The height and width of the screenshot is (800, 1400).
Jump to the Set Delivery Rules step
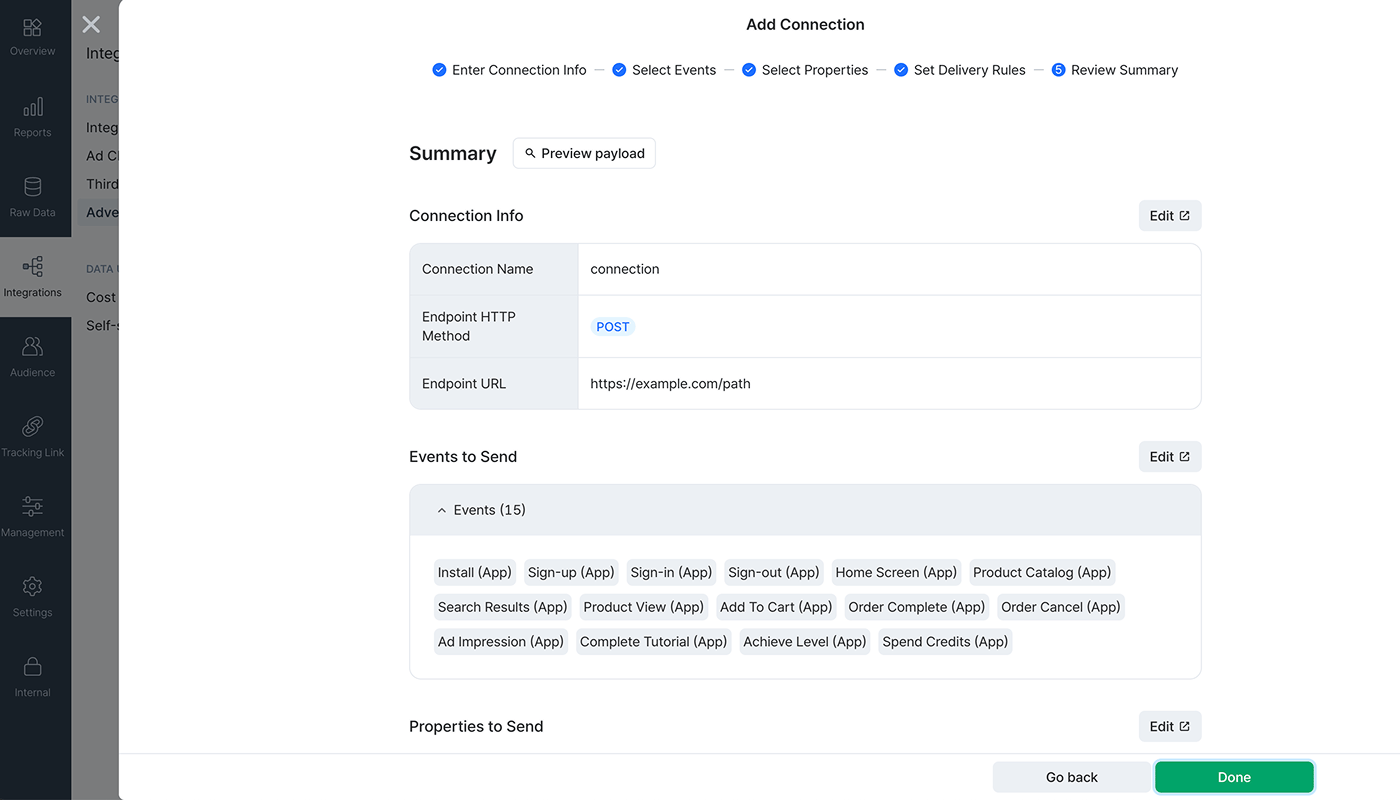(960, 70)
